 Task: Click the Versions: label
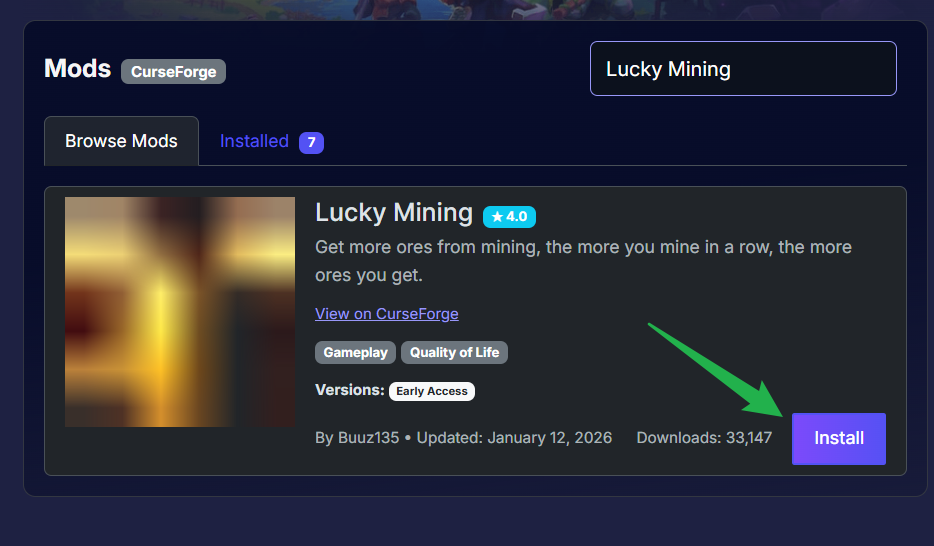click(x=350, y=390)
